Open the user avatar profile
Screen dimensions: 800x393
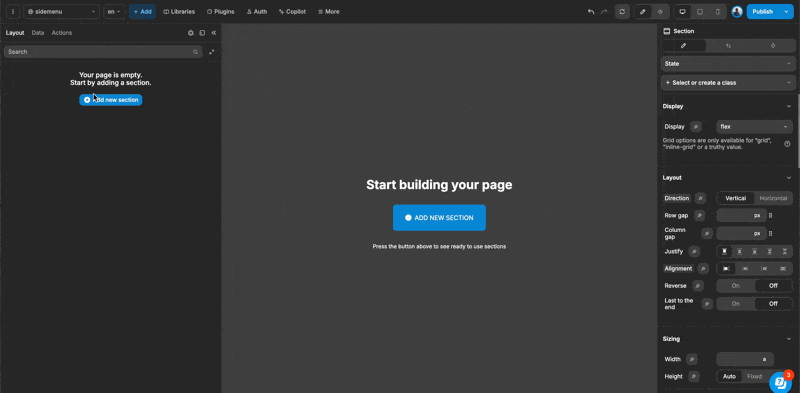737,12
